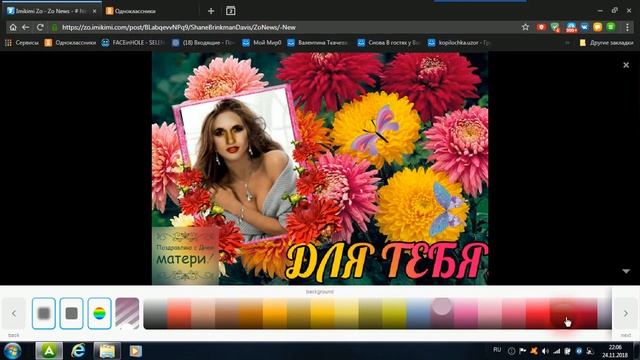Click the next arrow in background panel
Viewport: 640px width, 360px height.
click(x=626, y=313)
